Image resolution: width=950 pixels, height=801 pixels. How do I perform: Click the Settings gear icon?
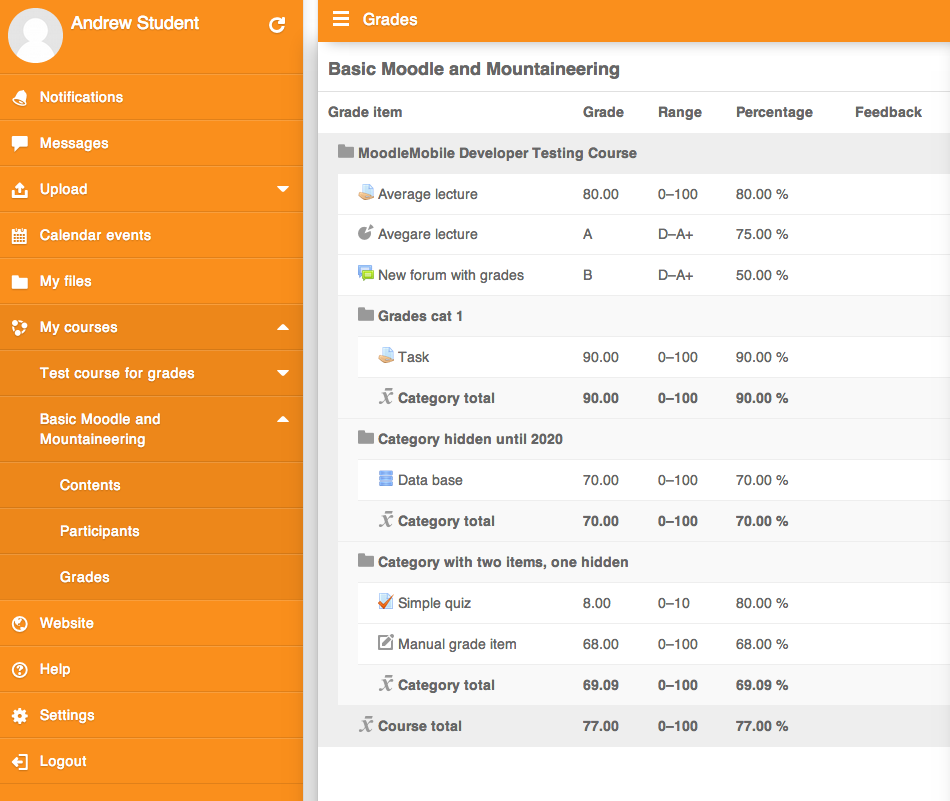point(19,716)
